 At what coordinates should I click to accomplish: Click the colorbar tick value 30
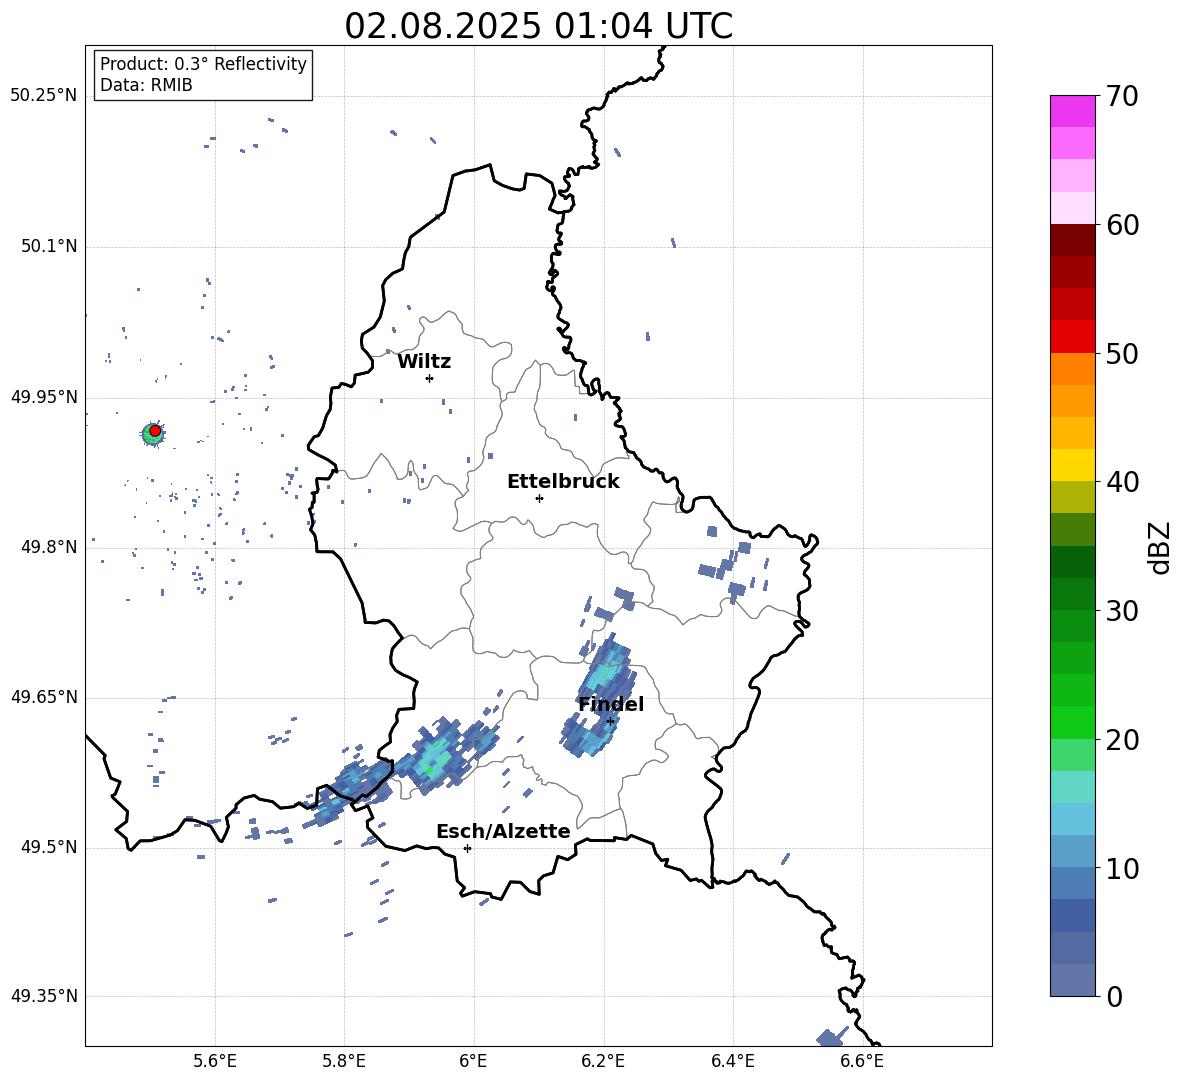(1122, 611)
